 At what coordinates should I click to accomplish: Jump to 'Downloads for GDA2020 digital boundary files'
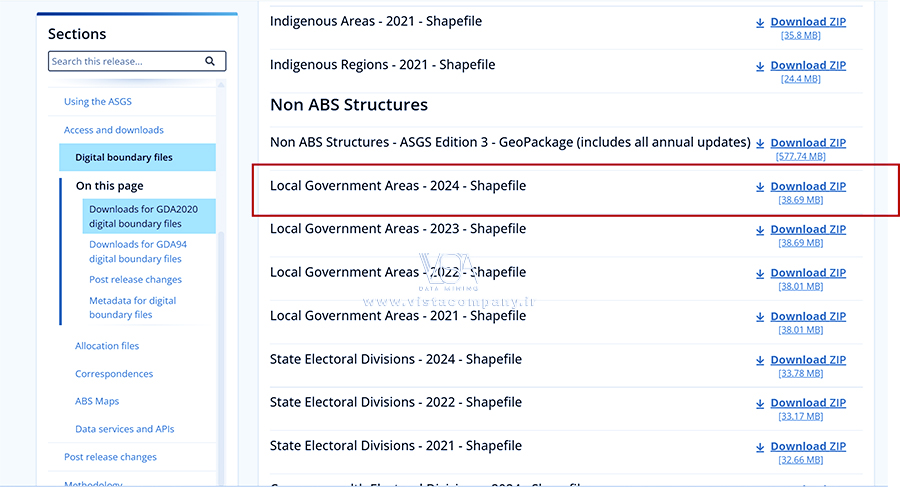coord(135,216)
